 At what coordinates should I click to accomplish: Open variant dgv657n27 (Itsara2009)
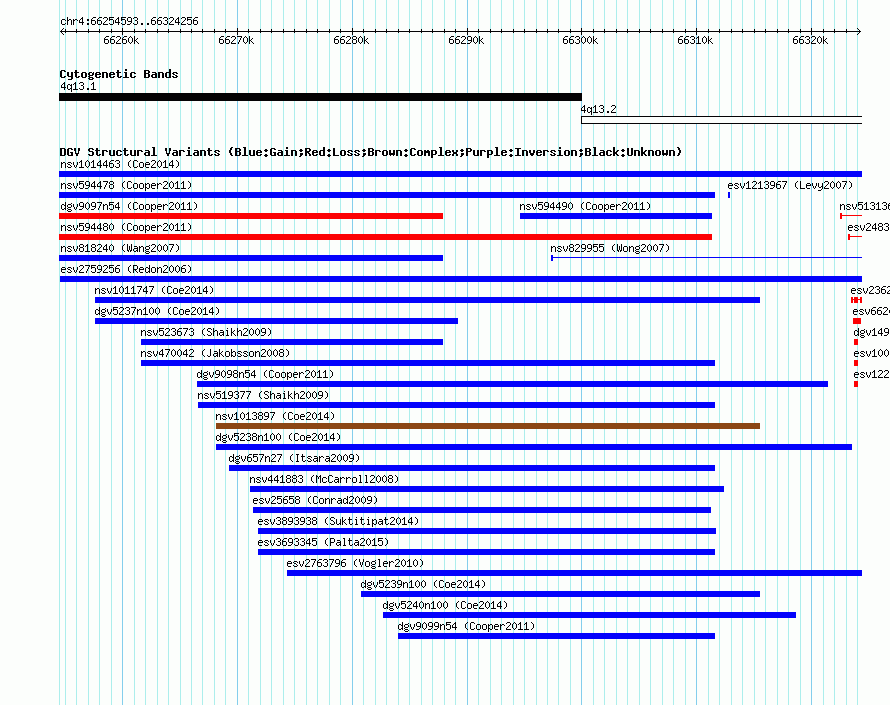[294, 458]
